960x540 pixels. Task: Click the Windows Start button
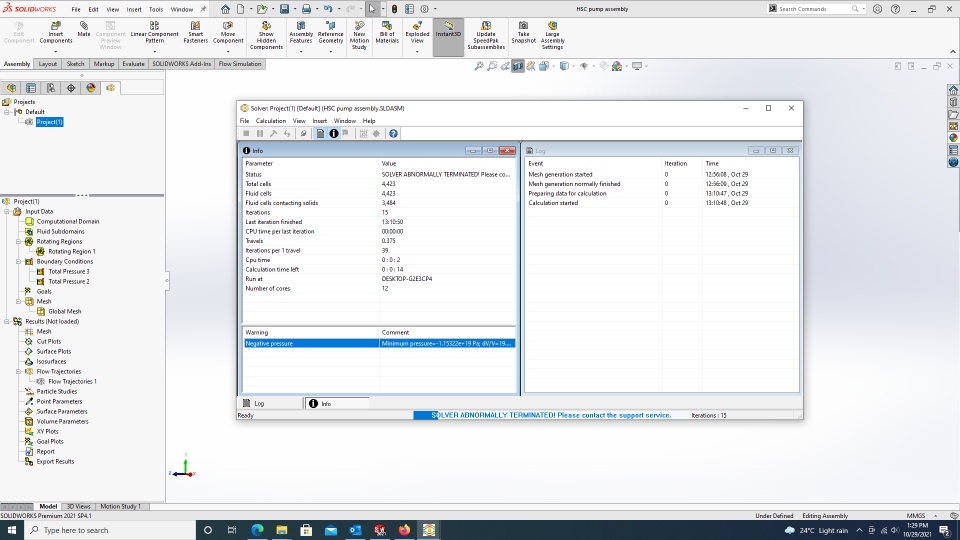tap(12, 530)
